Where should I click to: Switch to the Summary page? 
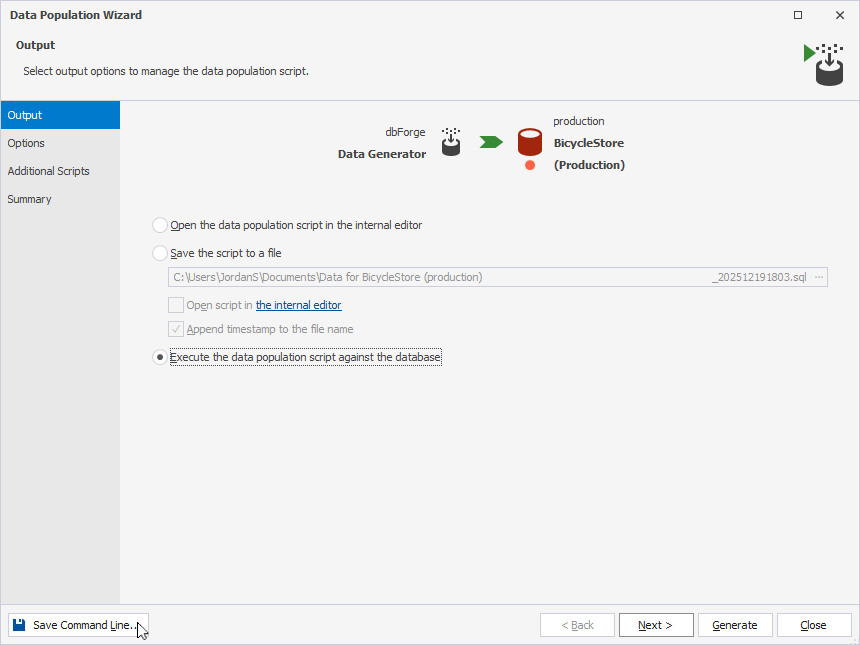pyautogui.click(x=60, y=199)
